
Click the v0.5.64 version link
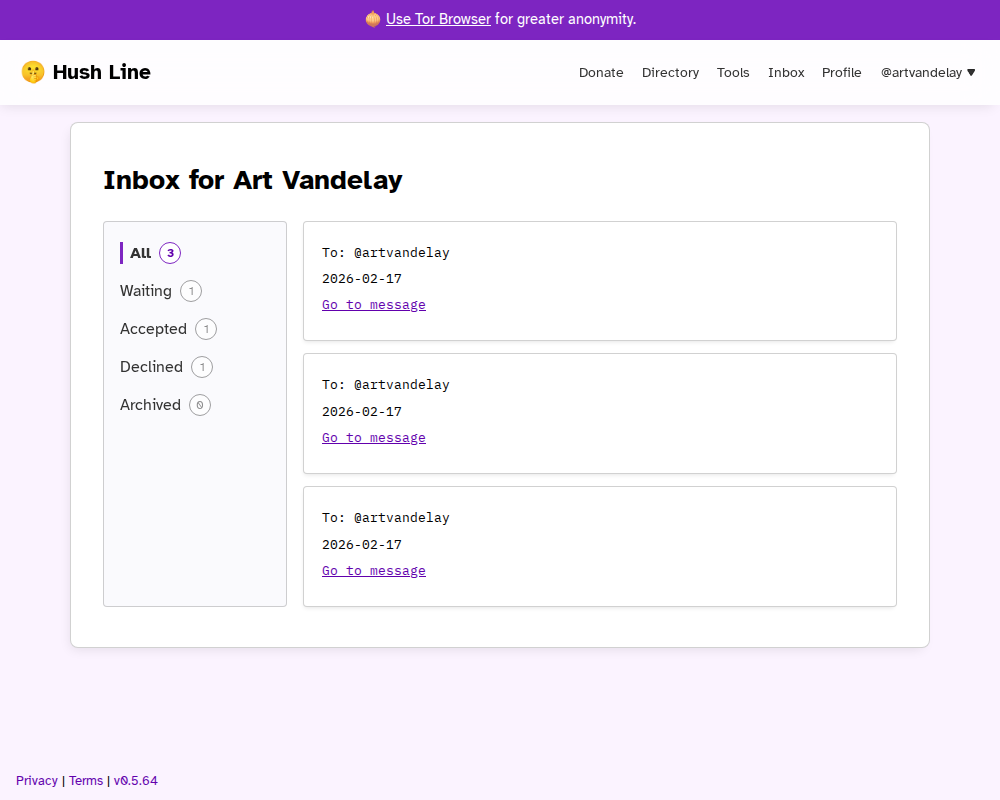(136, 780)
